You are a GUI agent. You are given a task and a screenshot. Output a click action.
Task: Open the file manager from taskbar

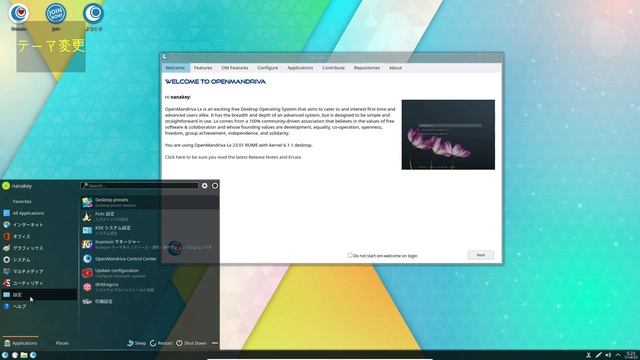[24, 355]
